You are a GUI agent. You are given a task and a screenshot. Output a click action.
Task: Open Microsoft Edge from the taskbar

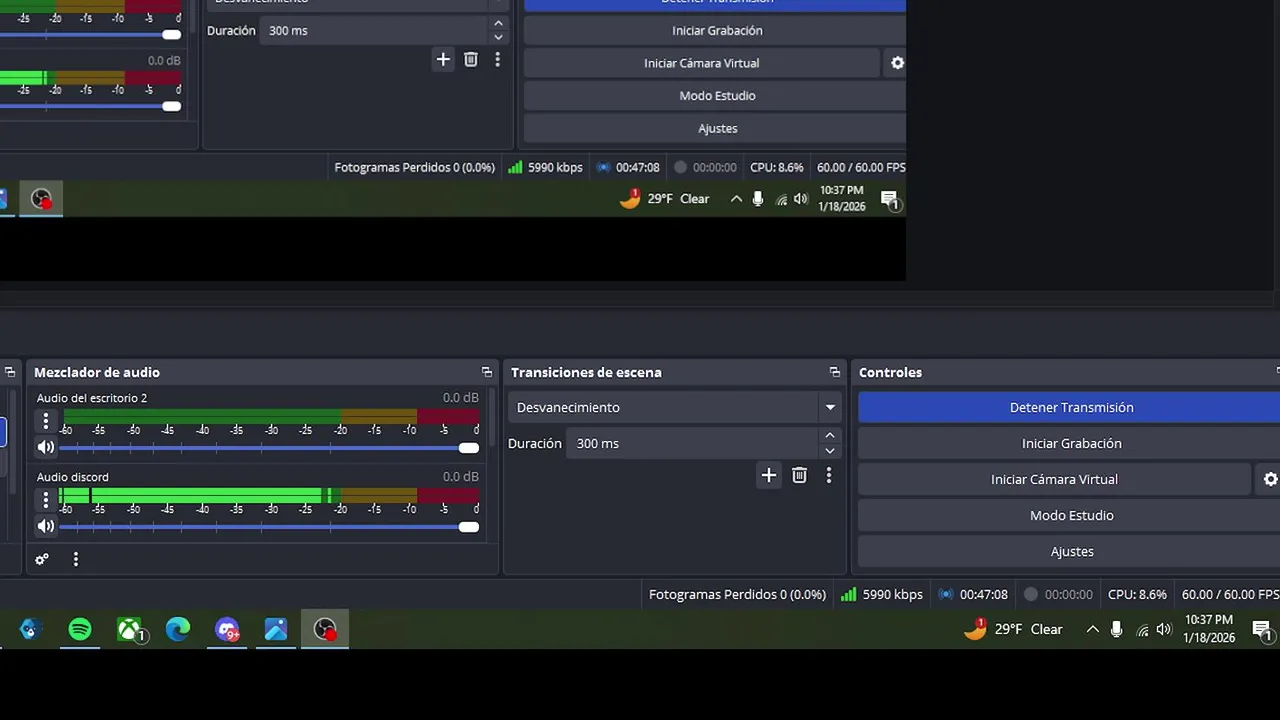[x=178, y=629]
